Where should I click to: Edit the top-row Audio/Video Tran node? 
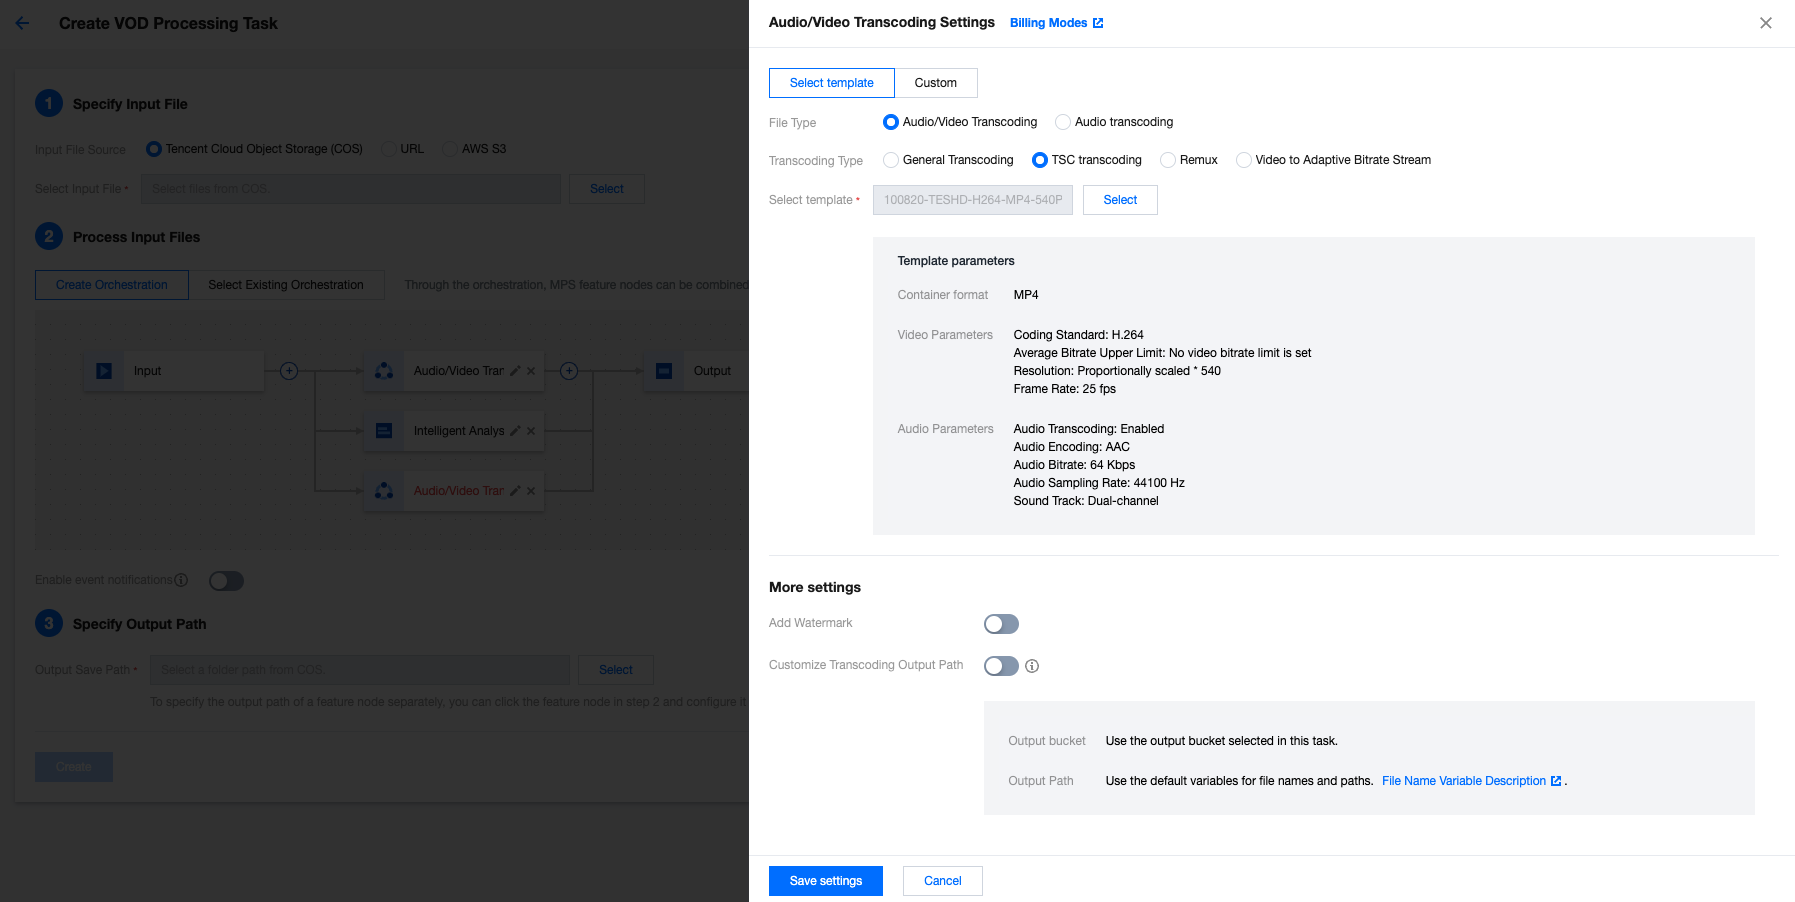coord(515,371)
